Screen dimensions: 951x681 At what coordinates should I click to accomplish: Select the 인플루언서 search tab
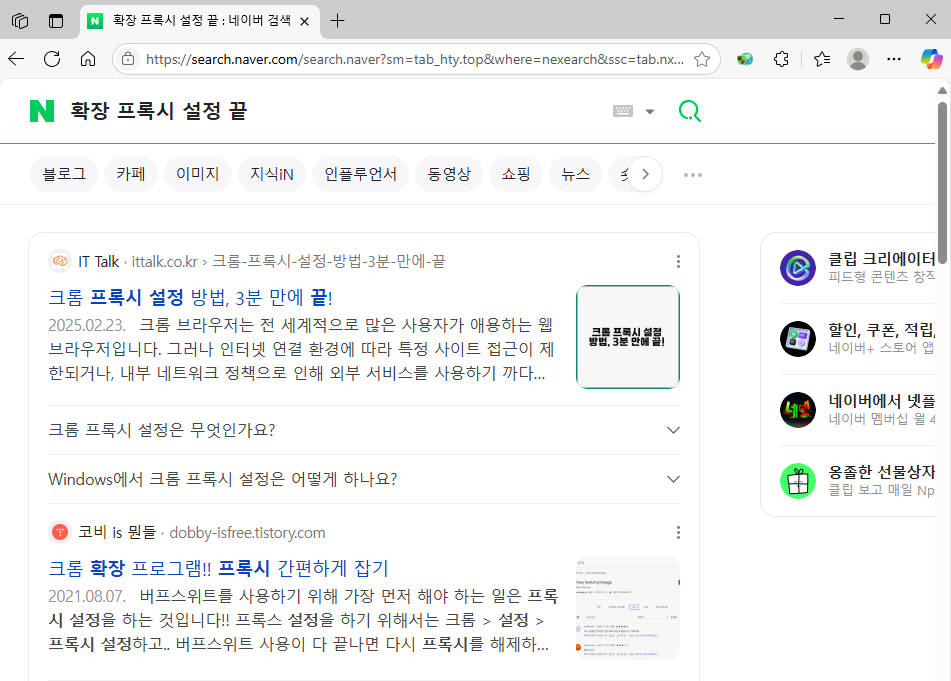tap(360, 175)
